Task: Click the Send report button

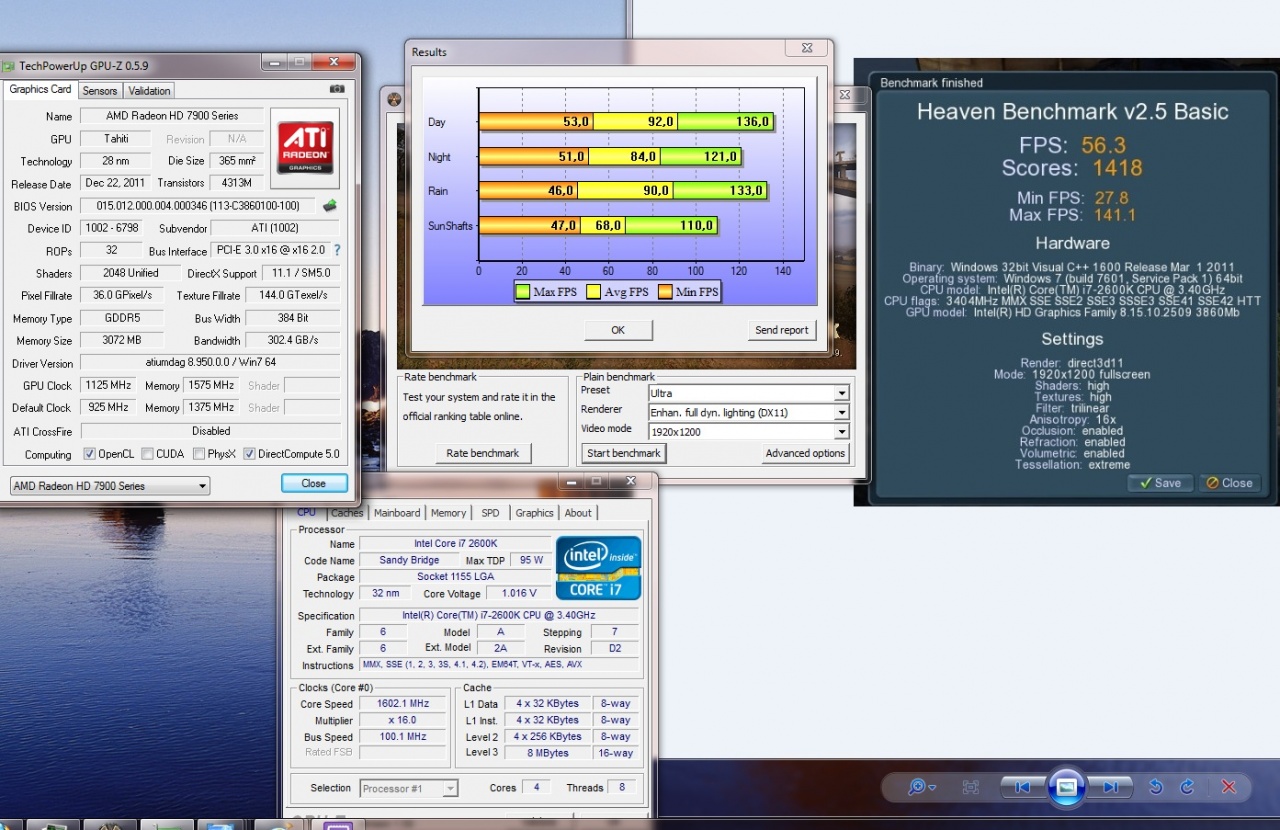Action: 782,330
